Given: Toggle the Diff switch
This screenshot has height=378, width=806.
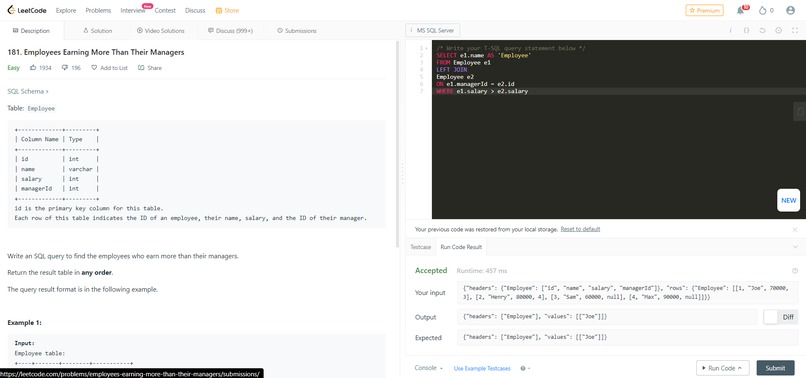Looking at the screenshot, I should [x=780, y=317].
